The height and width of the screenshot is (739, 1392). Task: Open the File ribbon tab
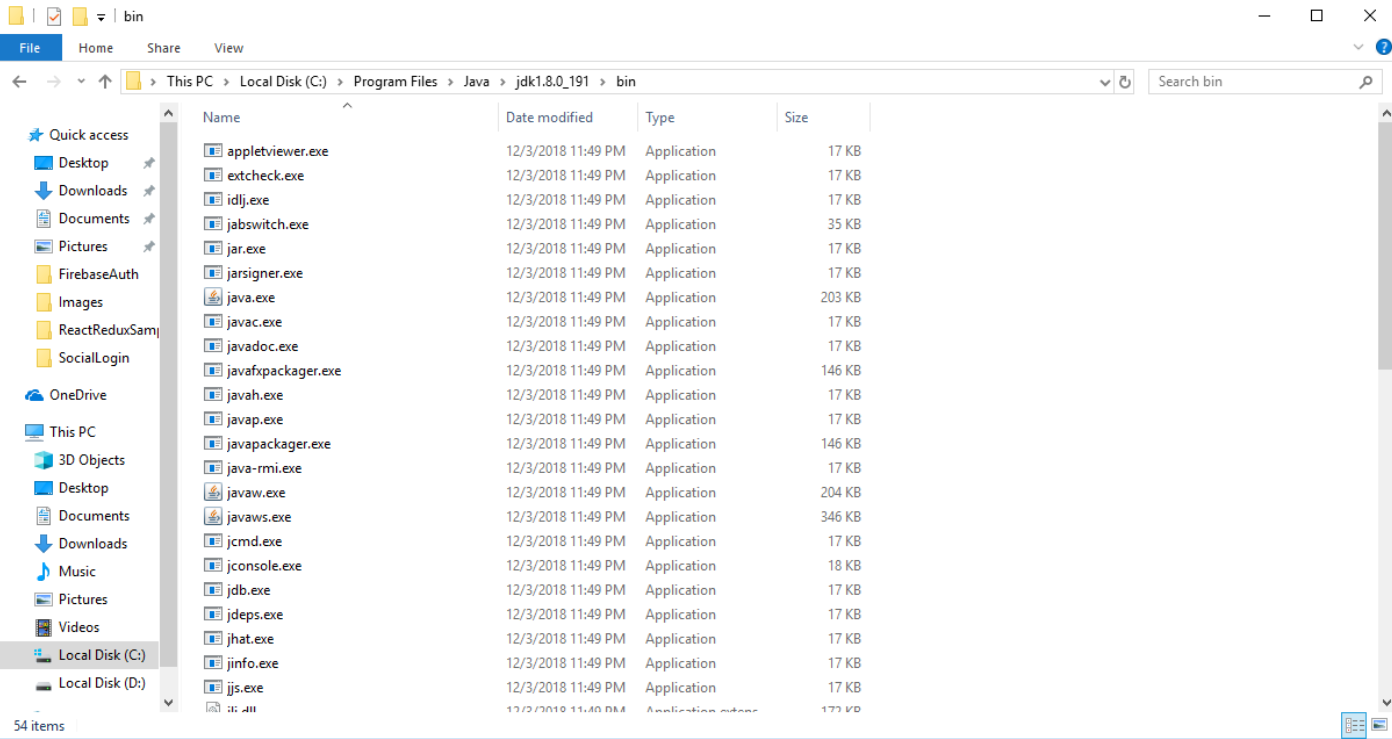pos(30,48)
